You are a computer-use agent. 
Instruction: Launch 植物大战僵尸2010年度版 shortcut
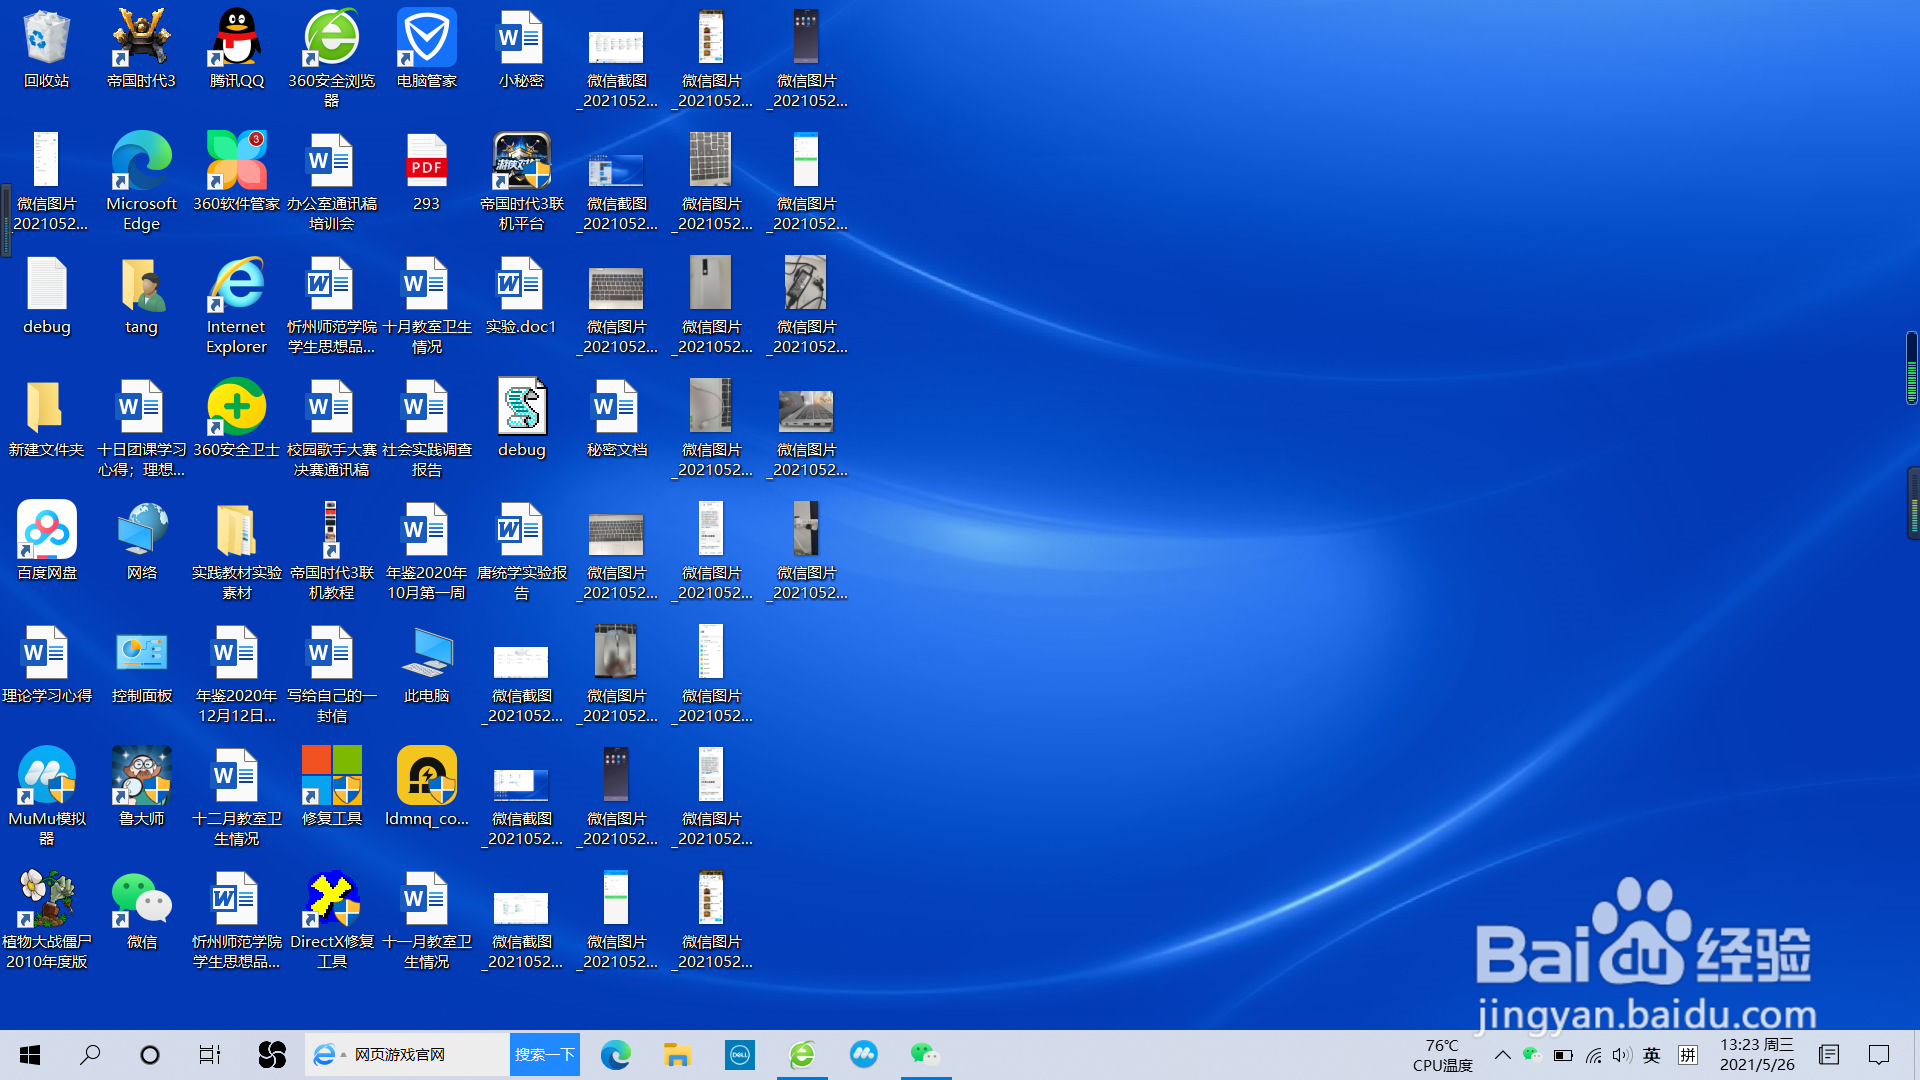click(x=46, y=919)
